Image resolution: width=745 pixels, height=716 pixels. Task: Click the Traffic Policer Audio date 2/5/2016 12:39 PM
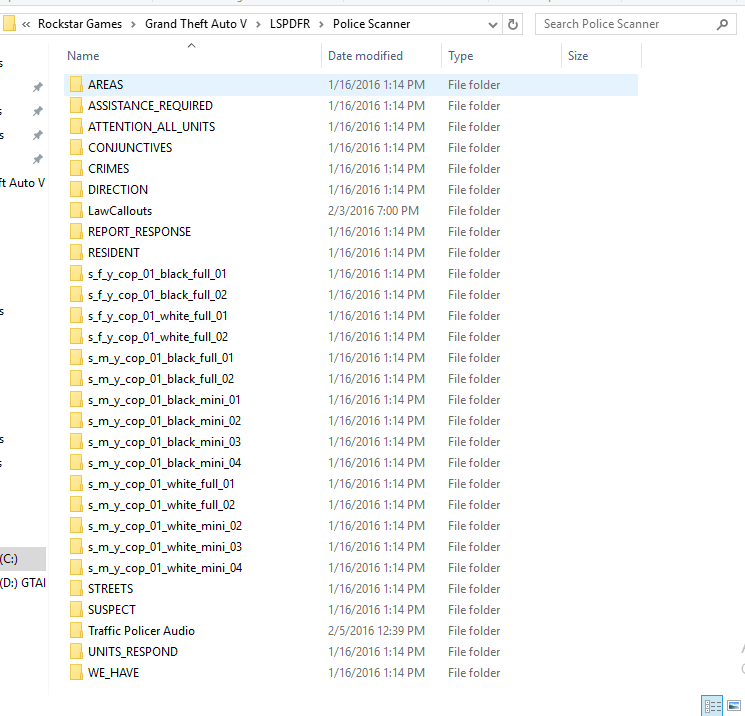coord(376,630)
